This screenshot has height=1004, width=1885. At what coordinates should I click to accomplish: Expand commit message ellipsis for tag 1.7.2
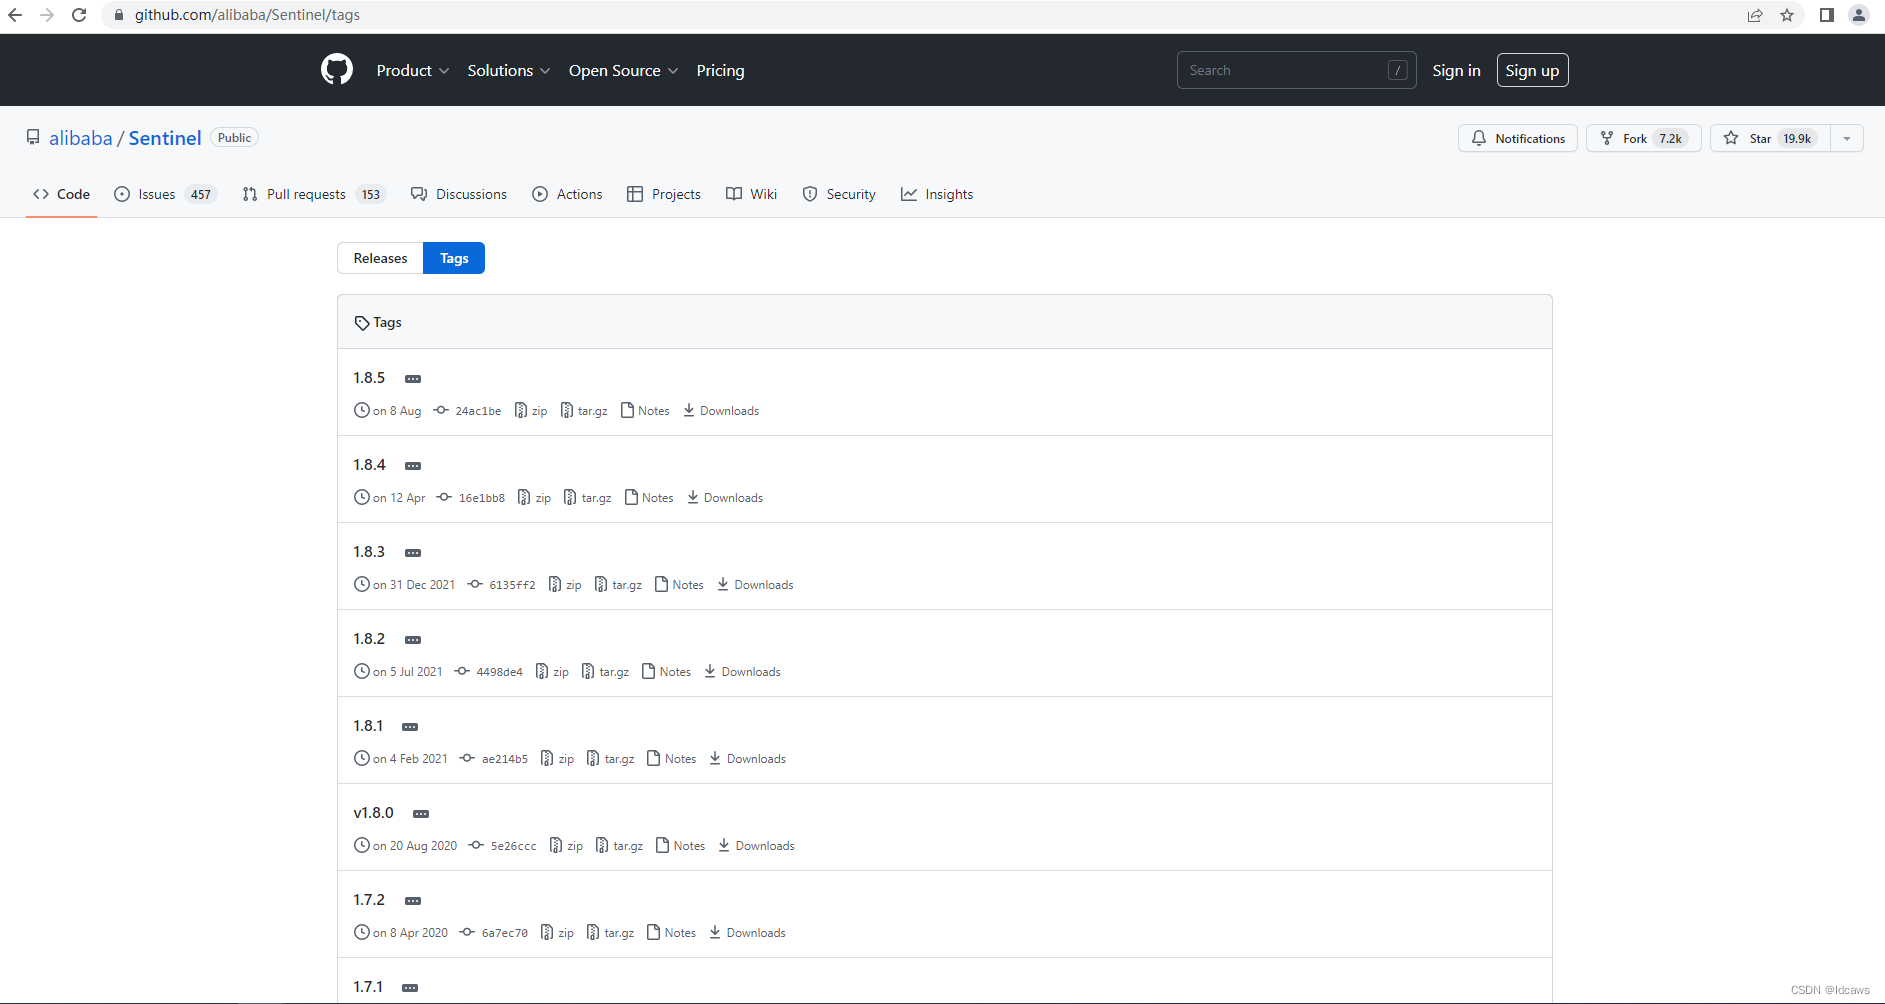click(x=413, y=901)
